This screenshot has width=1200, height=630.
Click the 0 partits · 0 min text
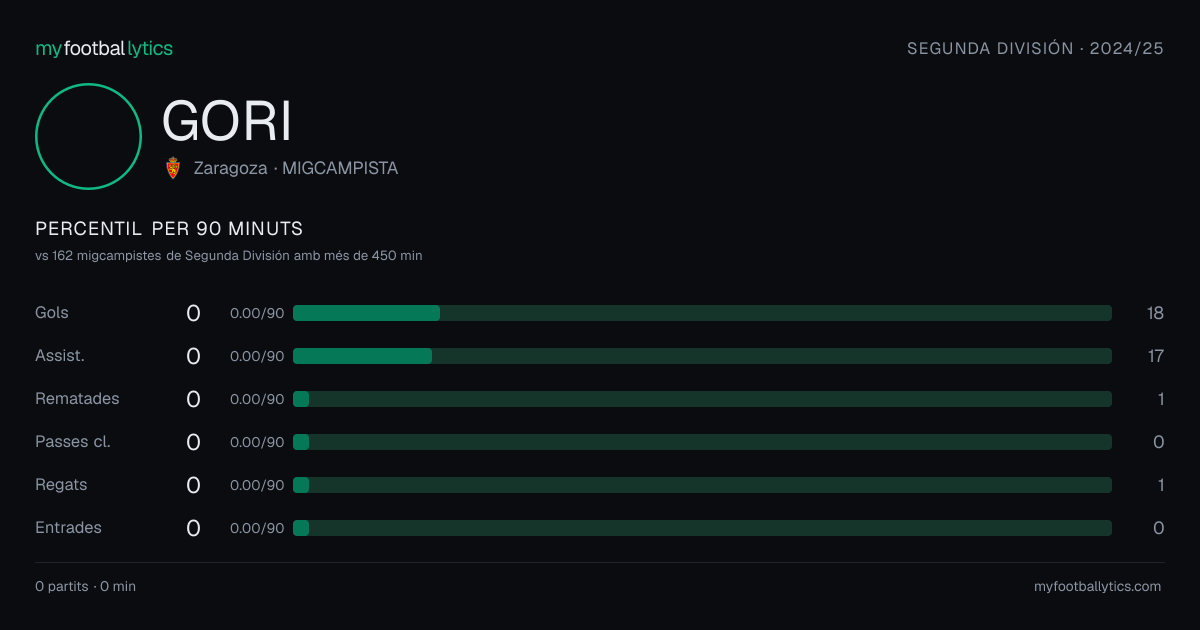(x=85, y=587)
